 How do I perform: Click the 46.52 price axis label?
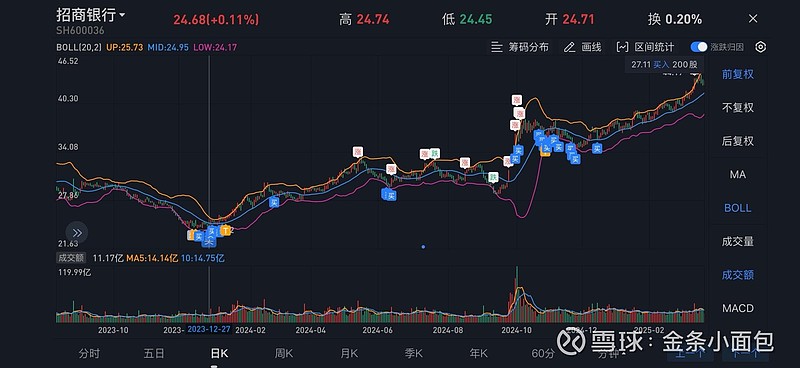pos(67,61)
